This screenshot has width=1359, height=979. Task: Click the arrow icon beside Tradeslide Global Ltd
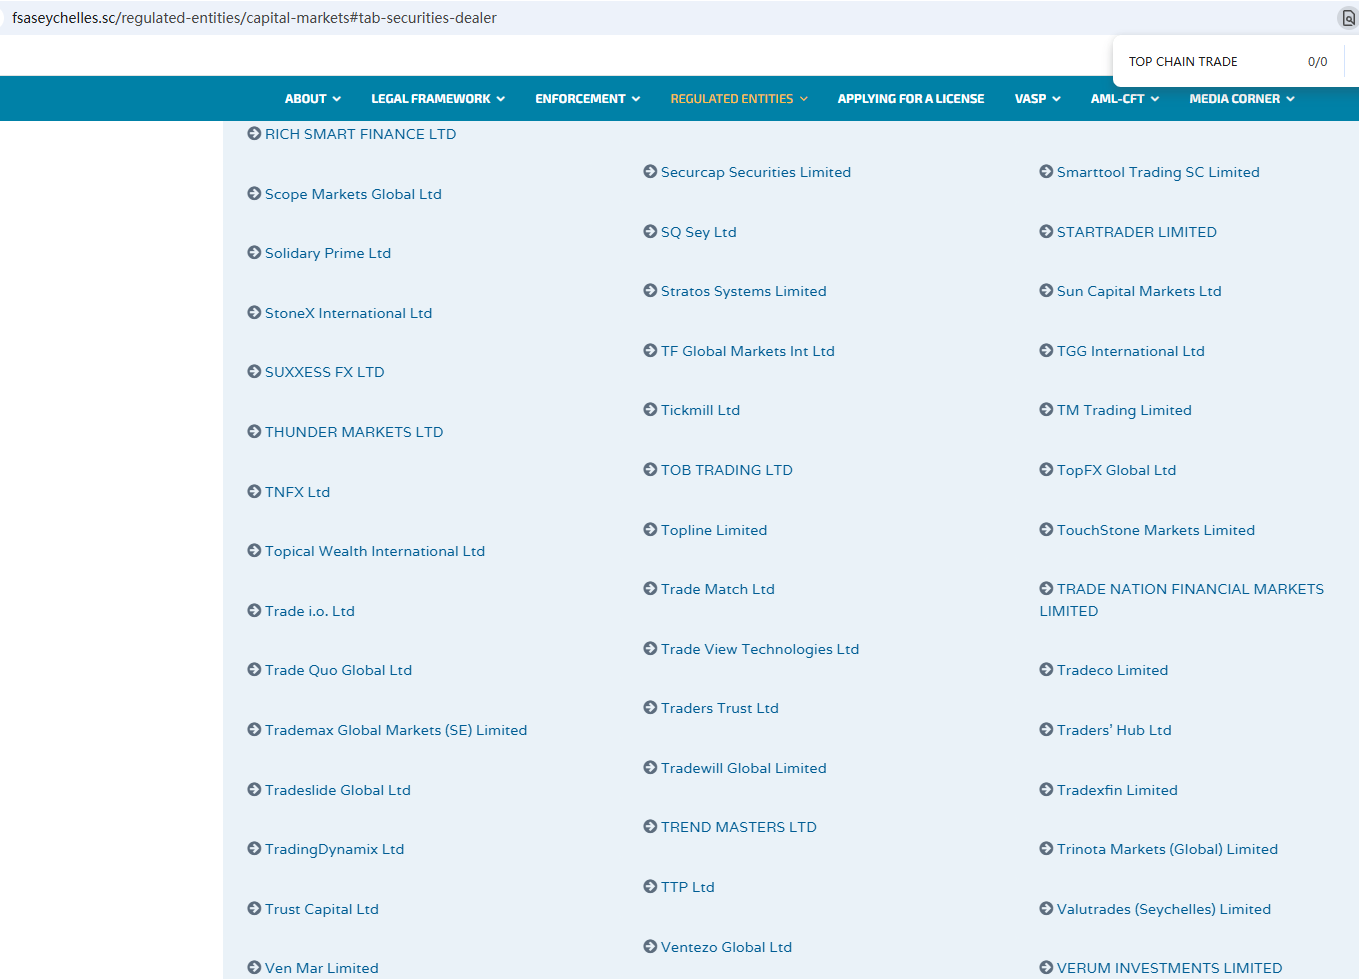click(x=254, y=789)
